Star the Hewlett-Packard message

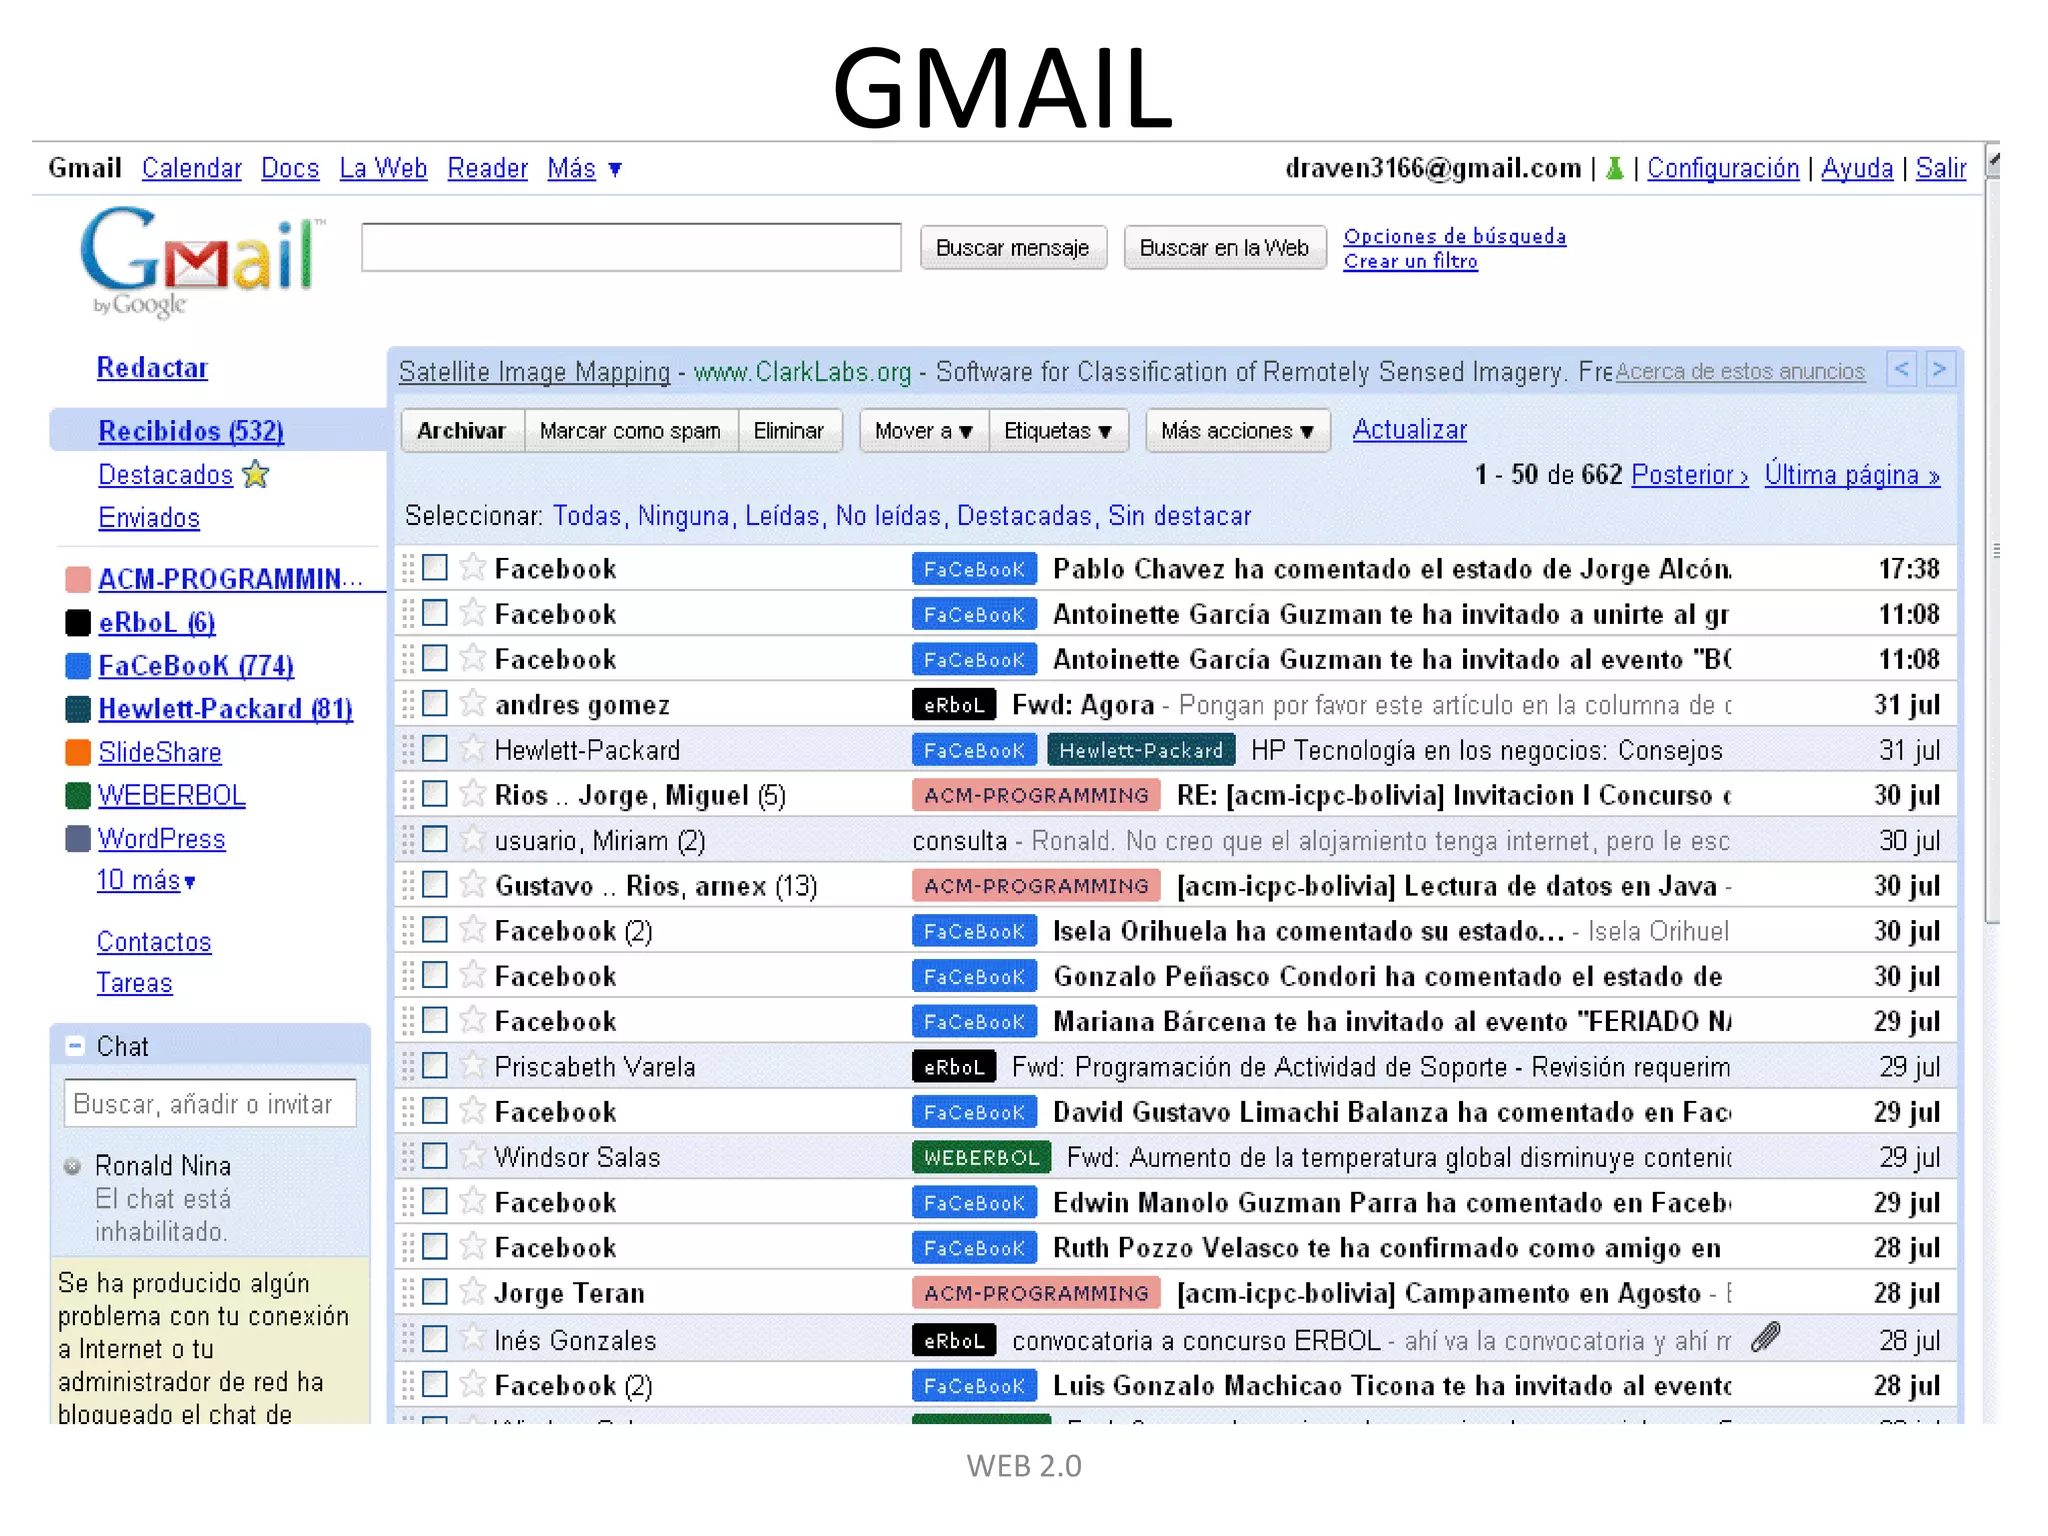click(x=473, y=749)
